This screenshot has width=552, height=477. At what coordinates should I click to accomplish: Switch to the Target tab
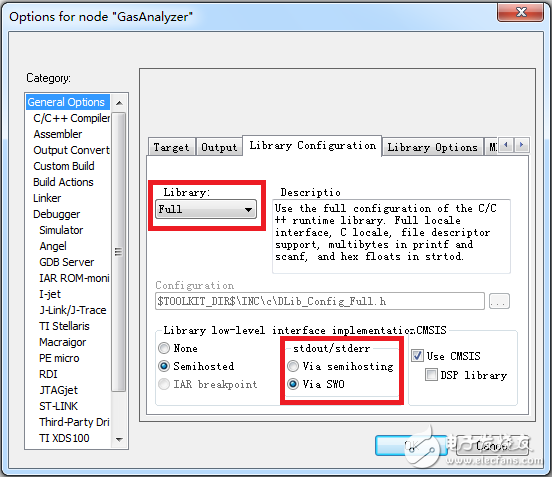point(171,147)
